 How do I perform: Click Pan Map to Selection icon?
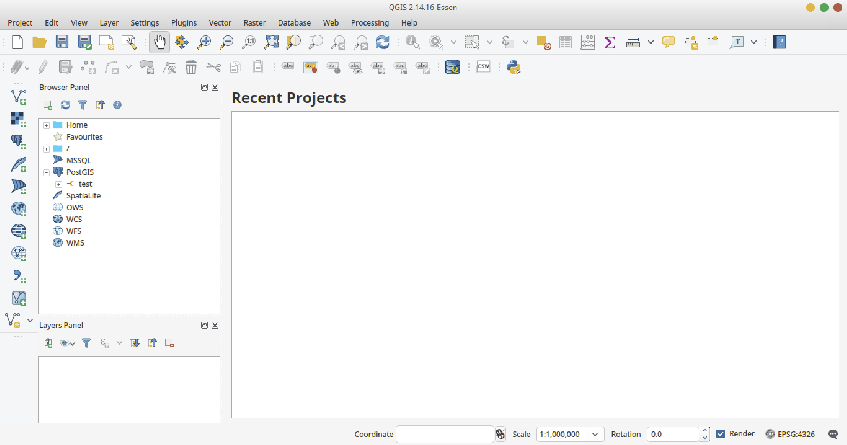182,42
